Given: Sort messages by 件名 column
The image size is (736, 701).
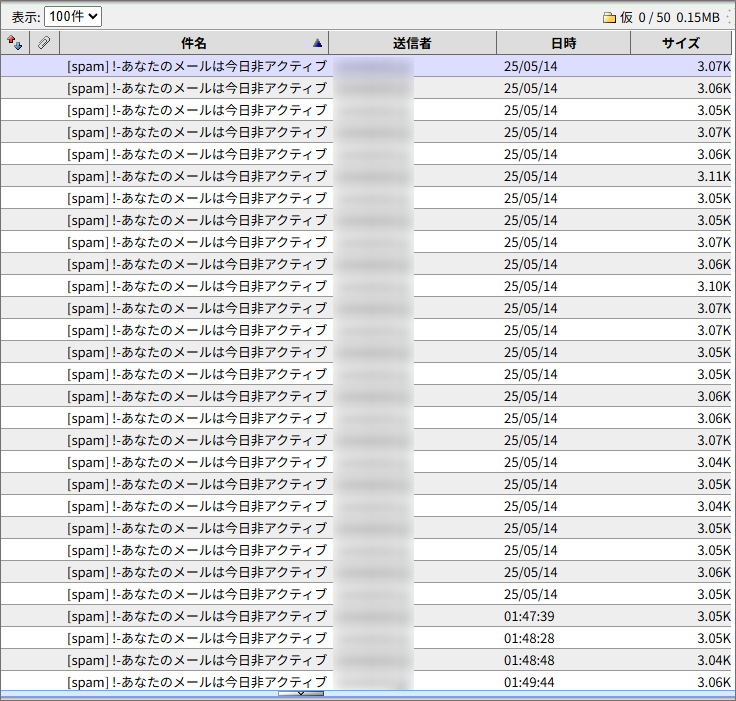Looking at the screenshot, I should tap(194, 43).
